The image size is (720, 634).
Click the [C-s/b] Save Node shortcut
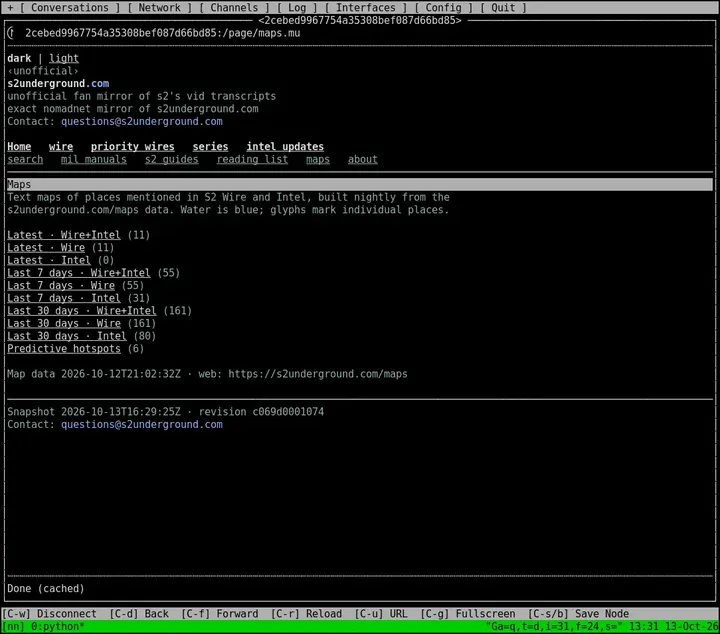click(578, 614)
